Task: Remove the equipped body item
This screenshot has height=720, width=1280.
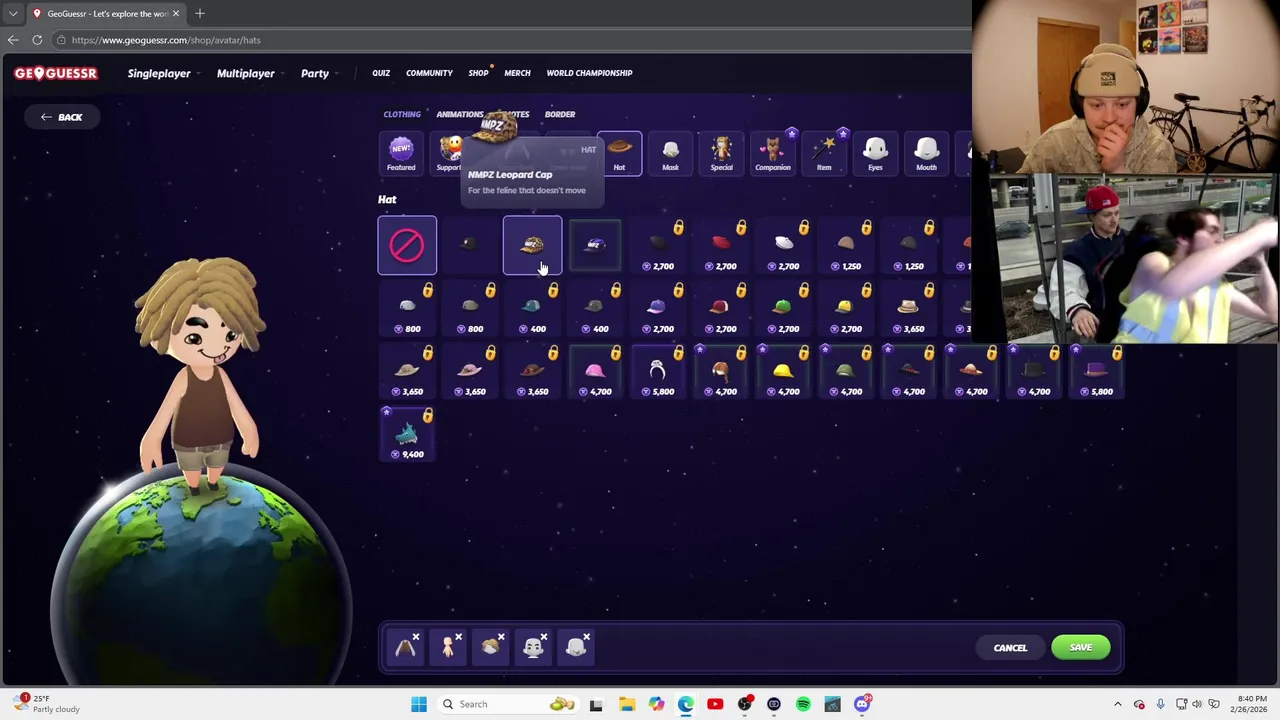Action: 459,637
